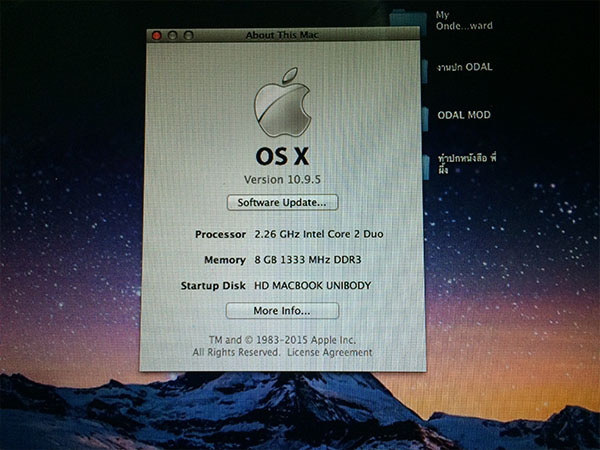Click the Startup Disk label
Image resolution: width=600 pixels, height=450 pixels.
coord(213,286)
